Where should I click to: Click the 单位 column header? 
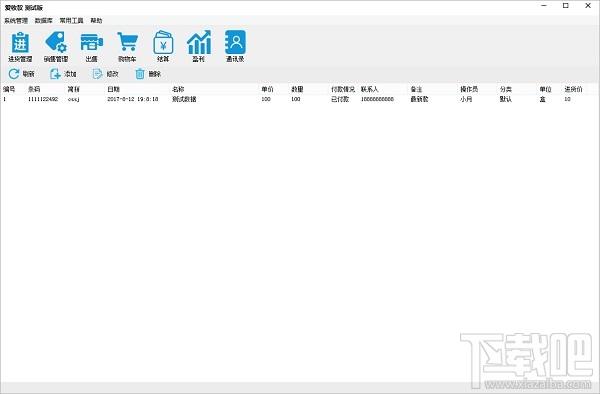pyautogui.click(x=546, y=89)
